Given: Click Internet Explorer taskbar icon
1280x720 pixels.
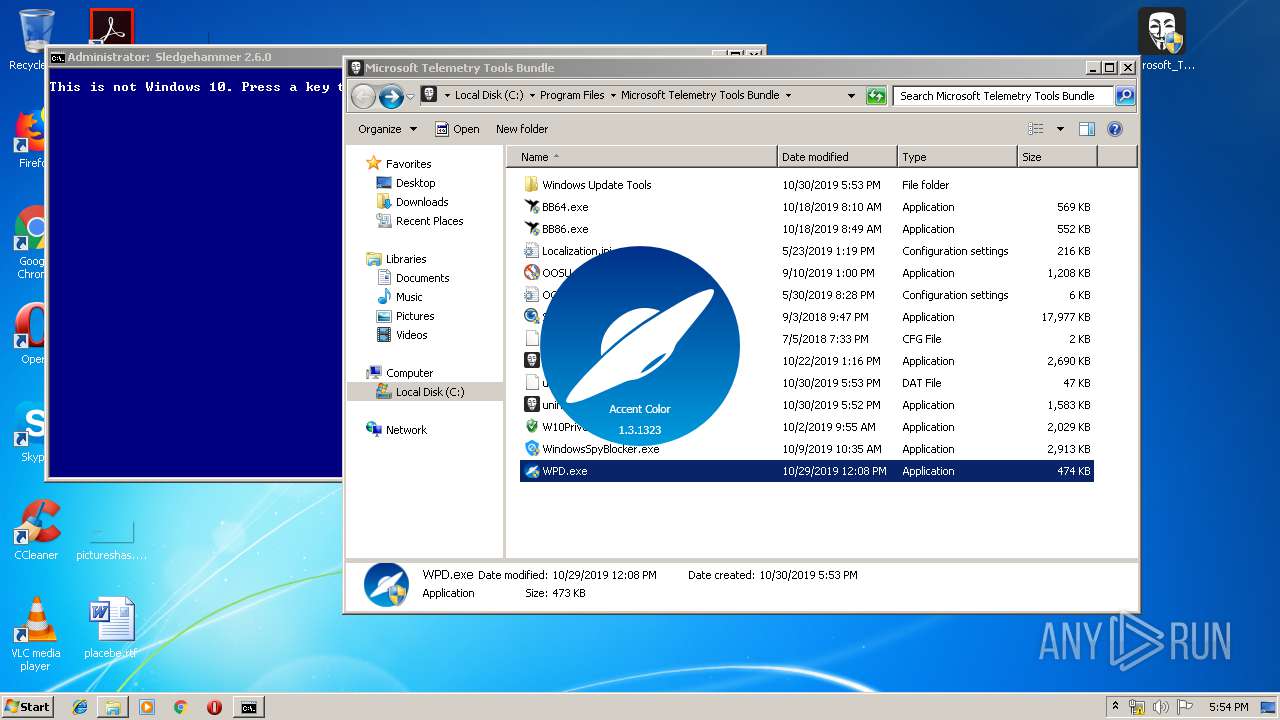Looking at the screenshot, I should [x=80, y=707].
